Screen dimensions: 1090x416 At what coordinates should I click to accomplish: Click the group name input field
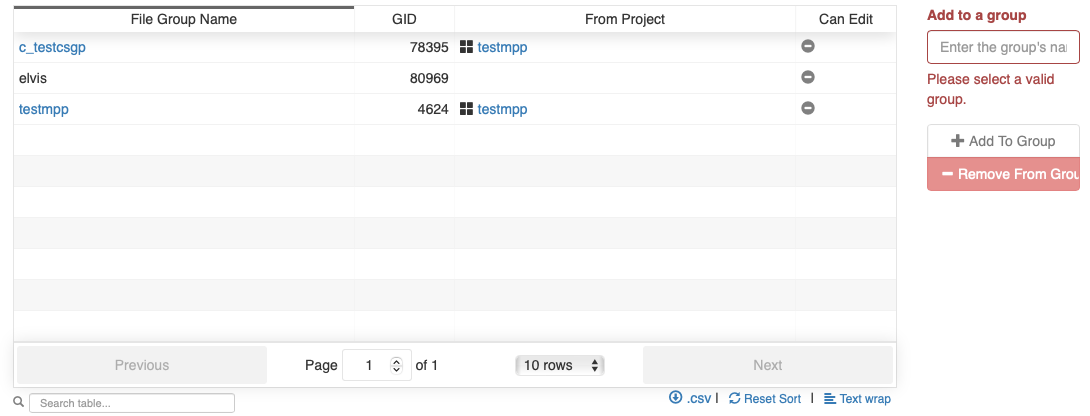pos(1003,47)
